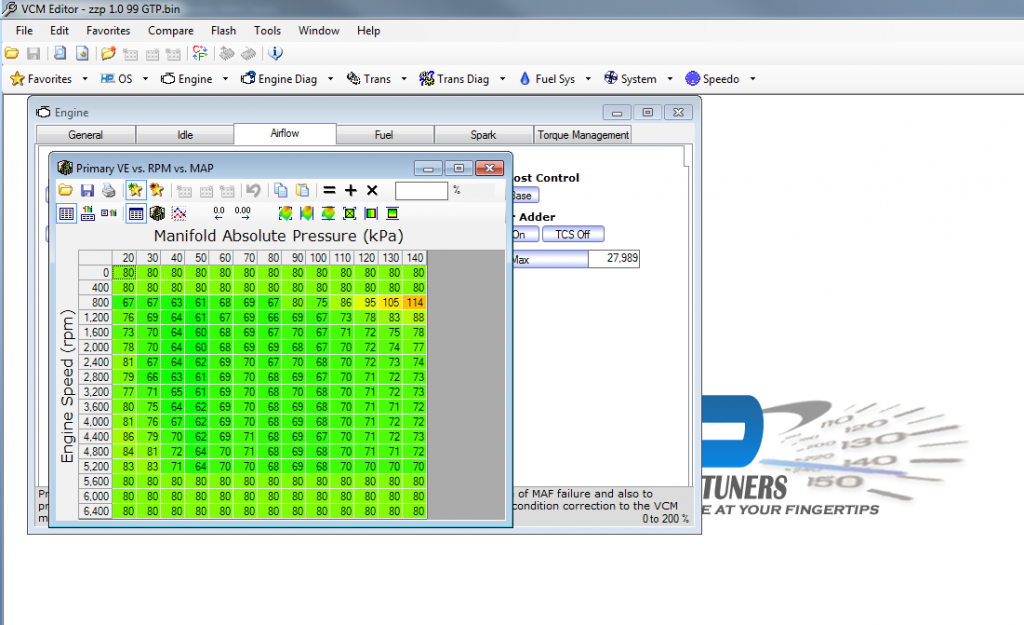This screenshot has height=625, width=1024.
Task: Click inside the percentage input field
Action: [421, 191]
